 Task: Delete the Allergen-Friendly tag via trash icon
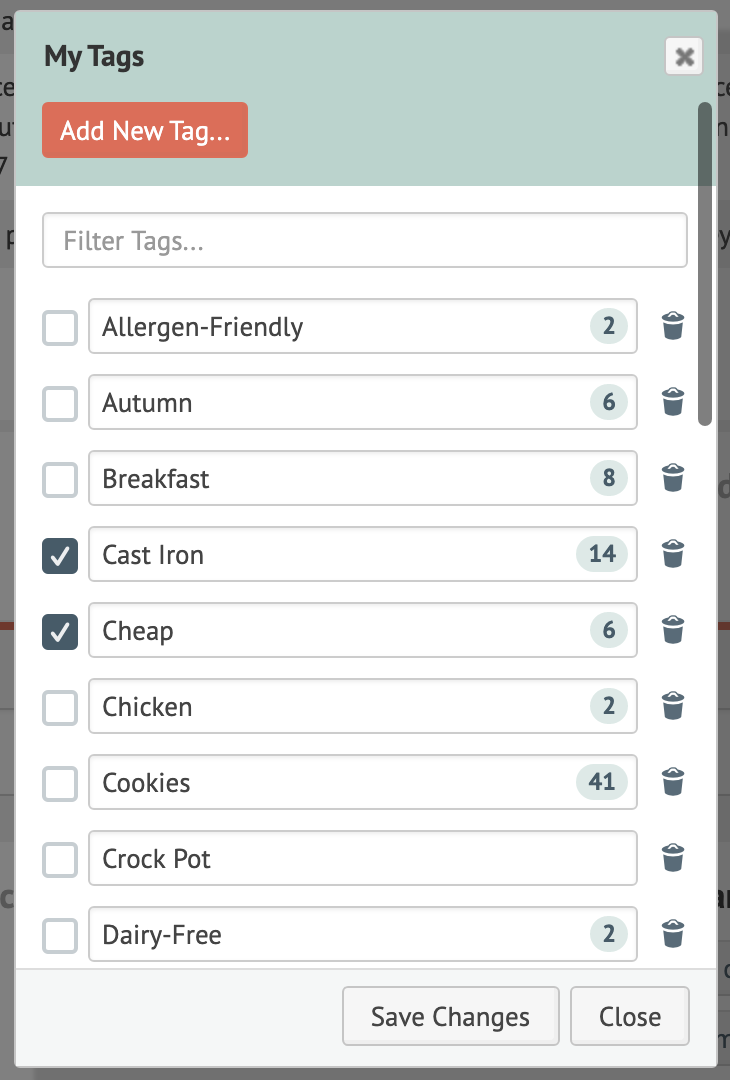[x=673, y=326]
